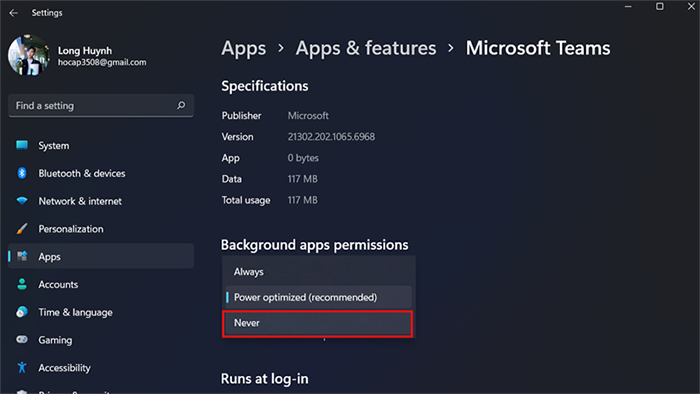This screenshot has width=700, height=394.
Task: Pick Never from background permissions dropdown
Action: coord(317,323)
